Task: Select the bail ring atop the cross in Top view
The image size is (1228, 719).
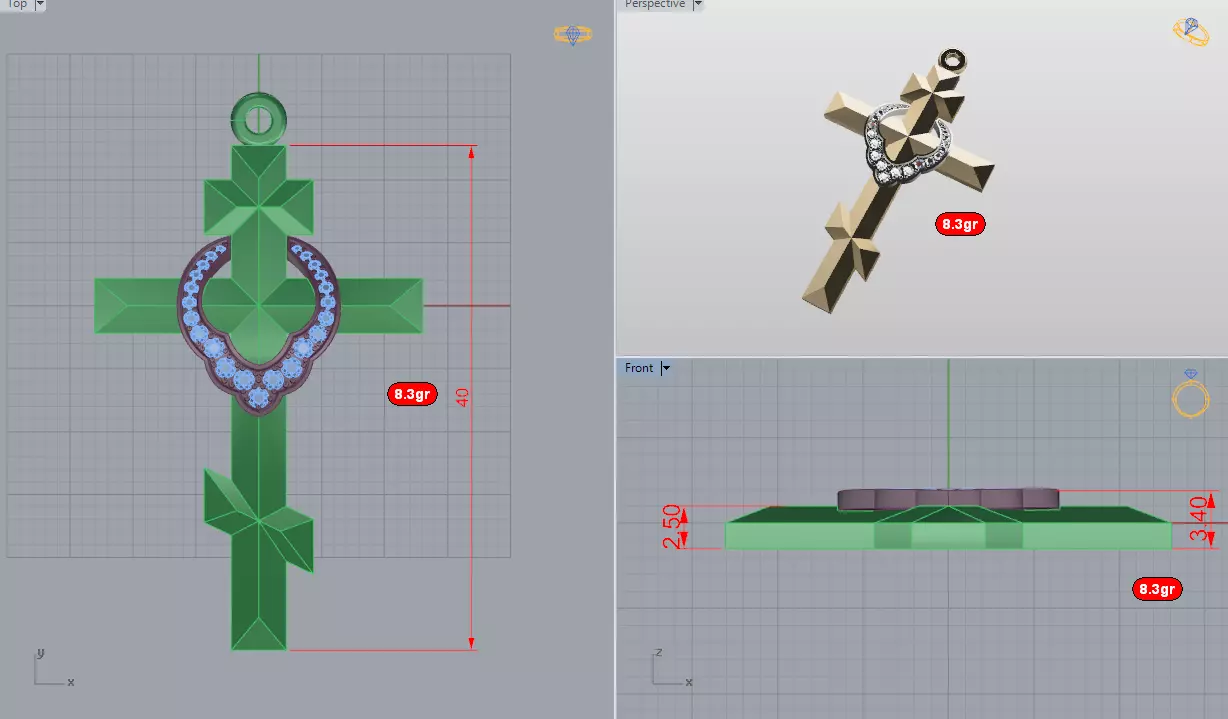Action: pos(259,119)
